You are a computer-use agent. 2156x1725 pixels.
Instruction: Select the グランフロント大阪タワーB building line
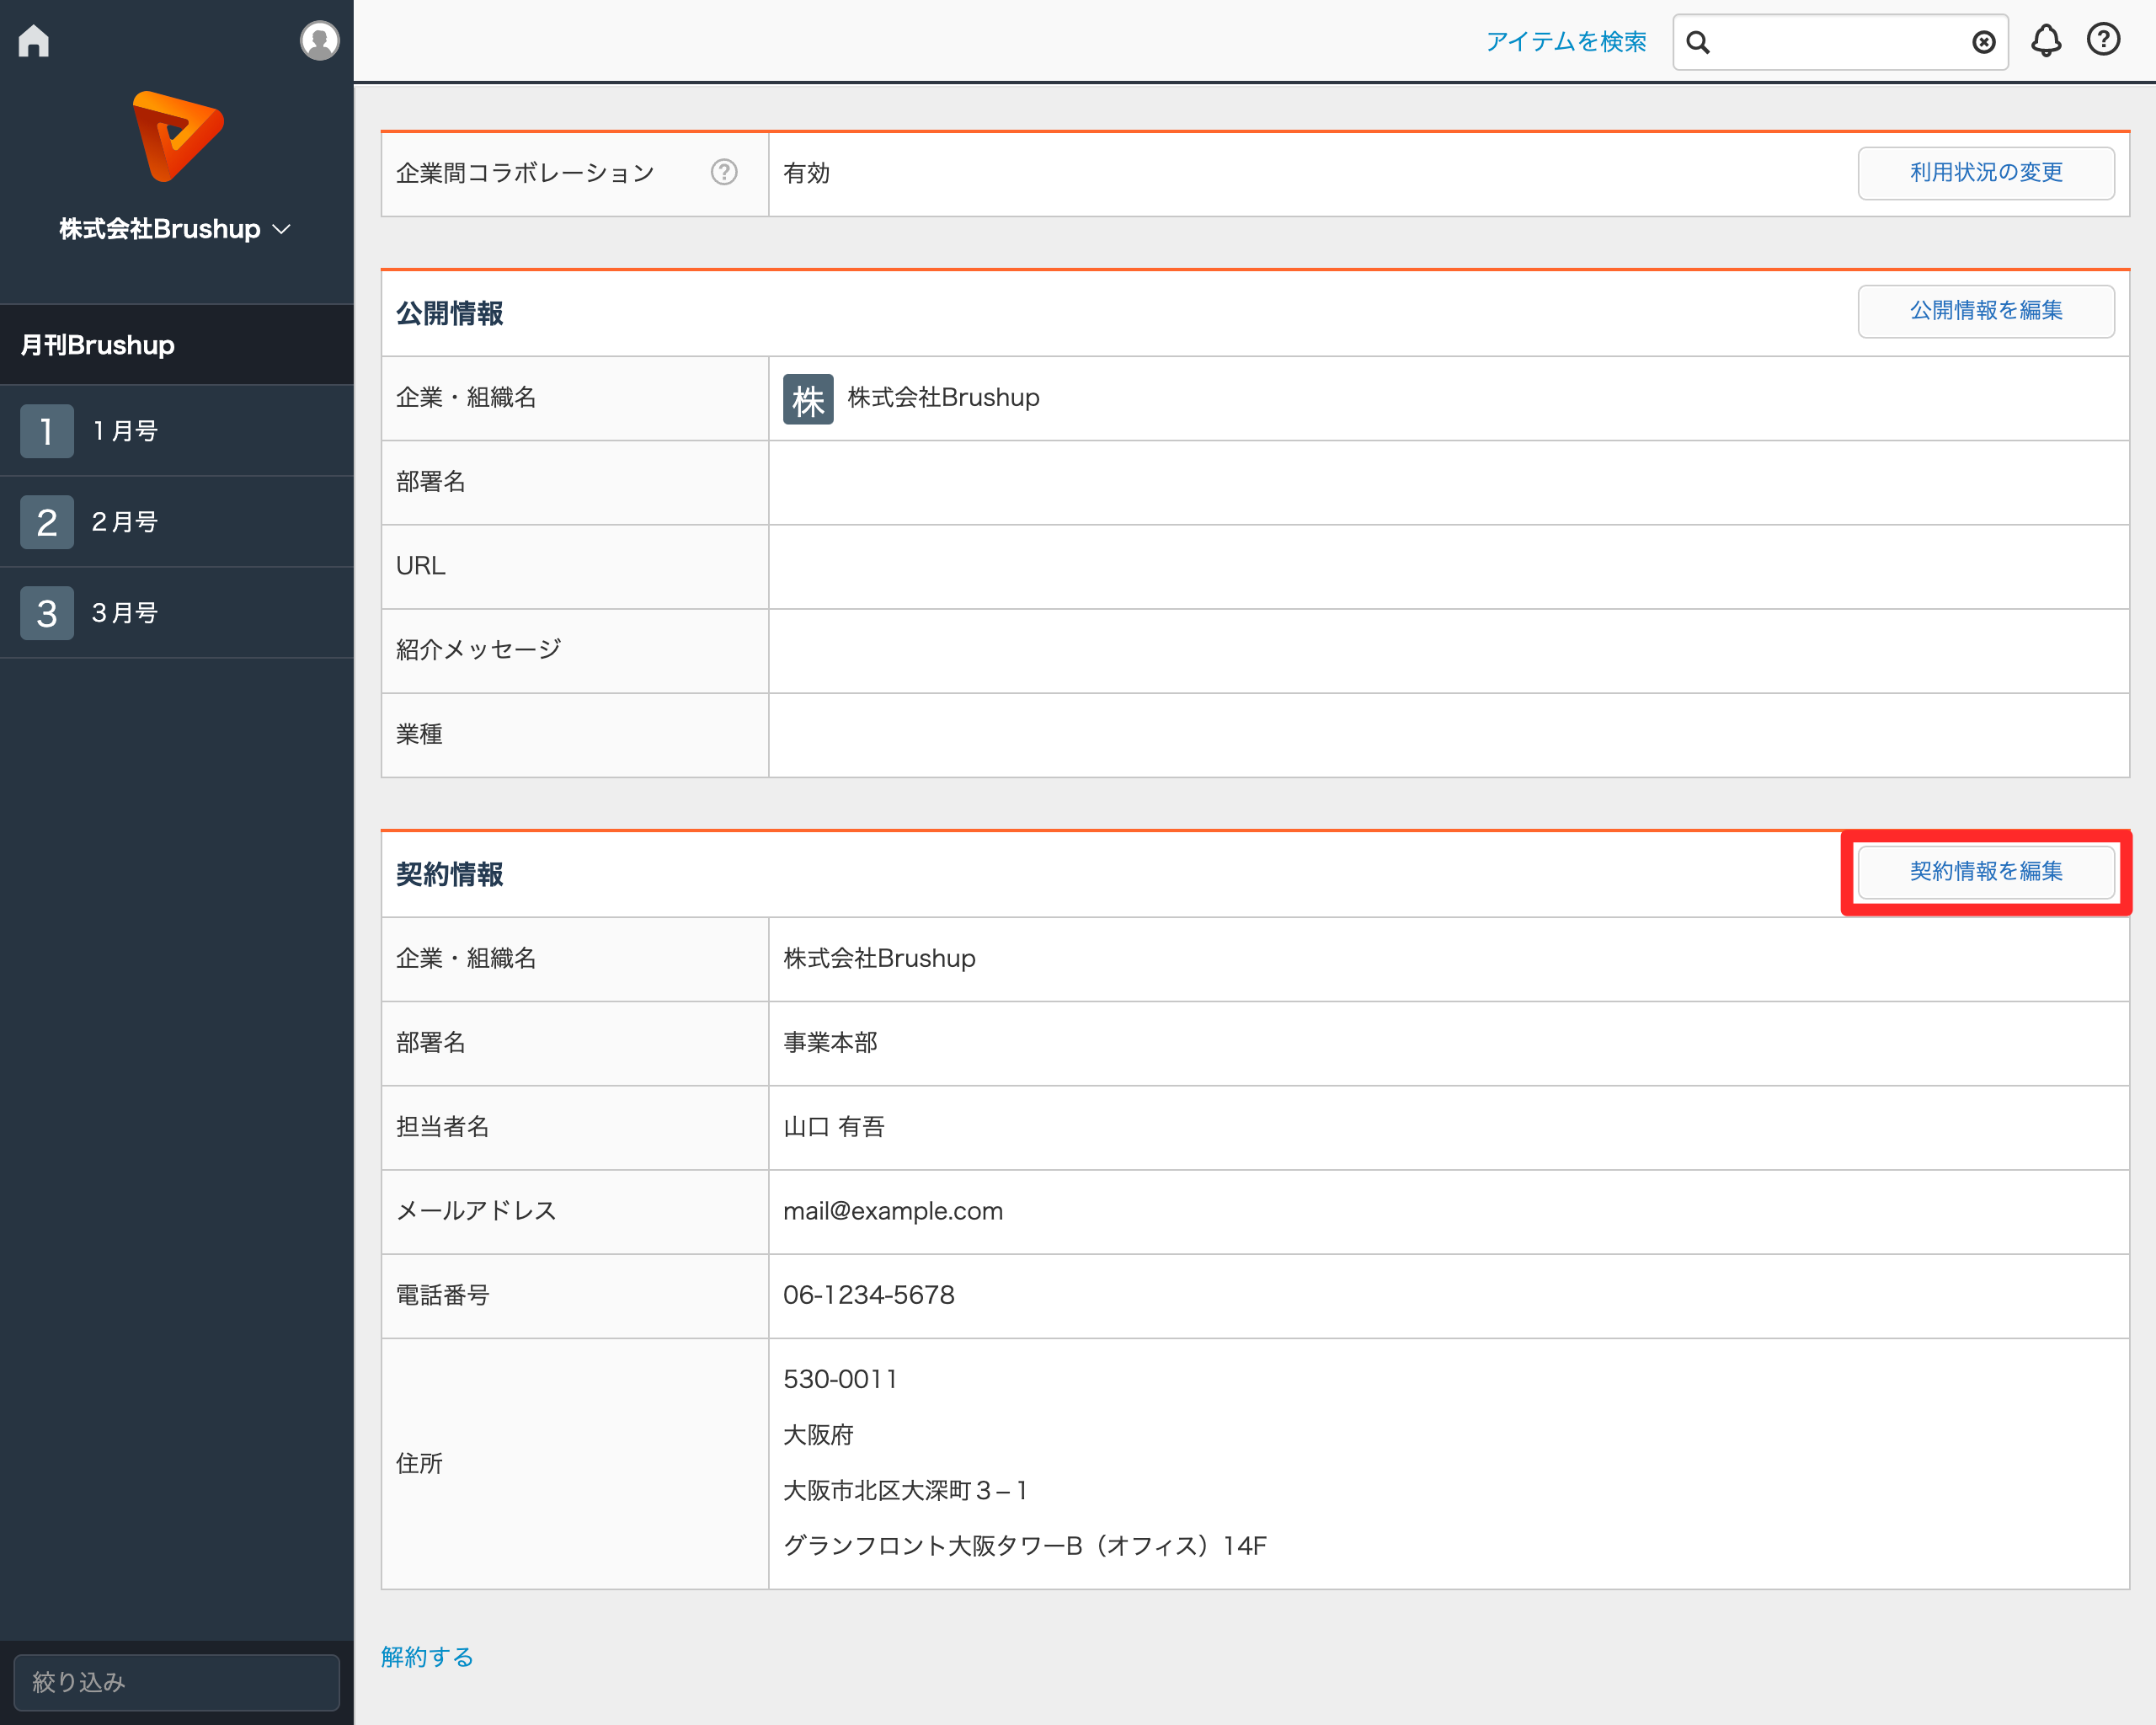coord(1025,1546)
